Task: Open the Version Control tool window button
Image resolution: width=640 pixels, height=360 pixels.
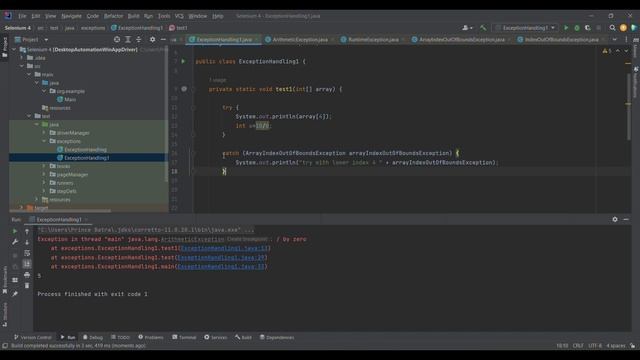Action: click(x=33, y=337)
